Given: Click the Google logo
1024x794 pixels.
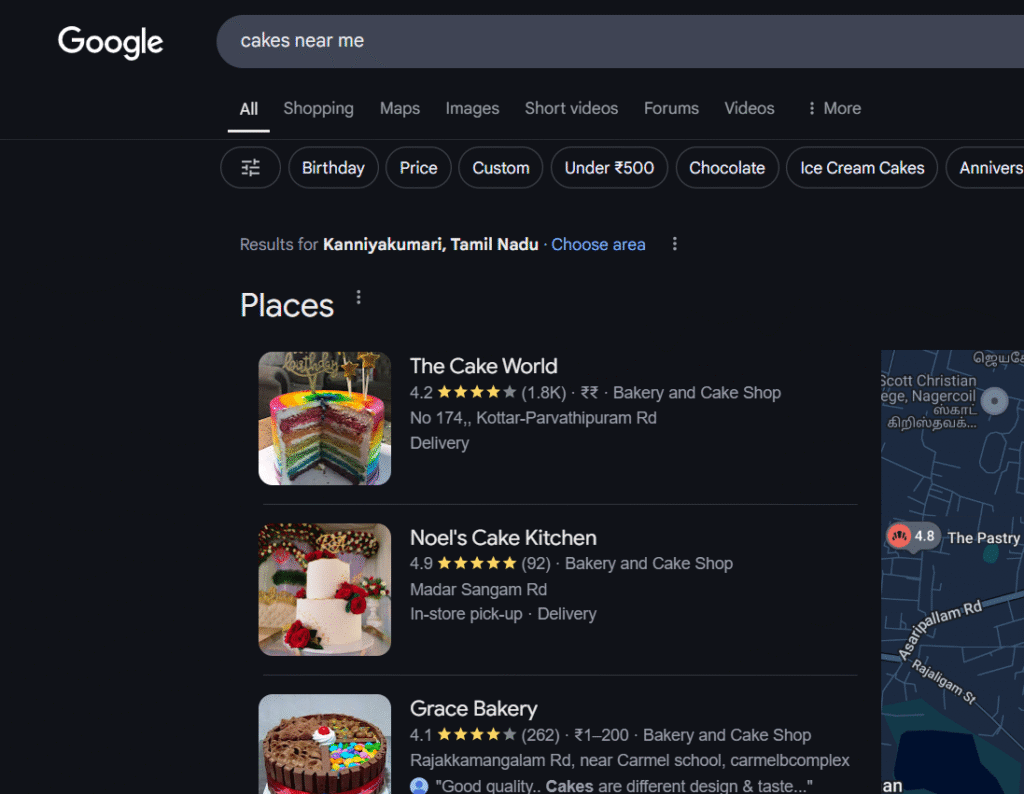Looking at the screenshot, I should point(110,42).
